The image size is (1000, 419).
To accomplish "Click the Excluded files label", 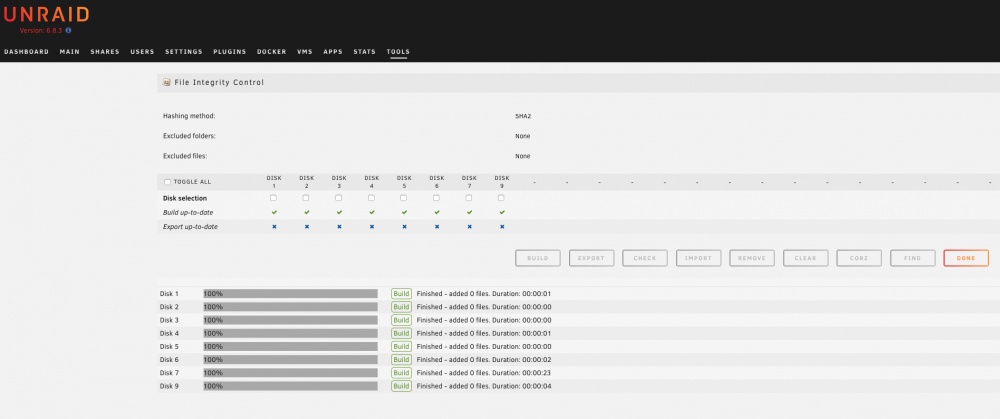I will tap(185, 156).
